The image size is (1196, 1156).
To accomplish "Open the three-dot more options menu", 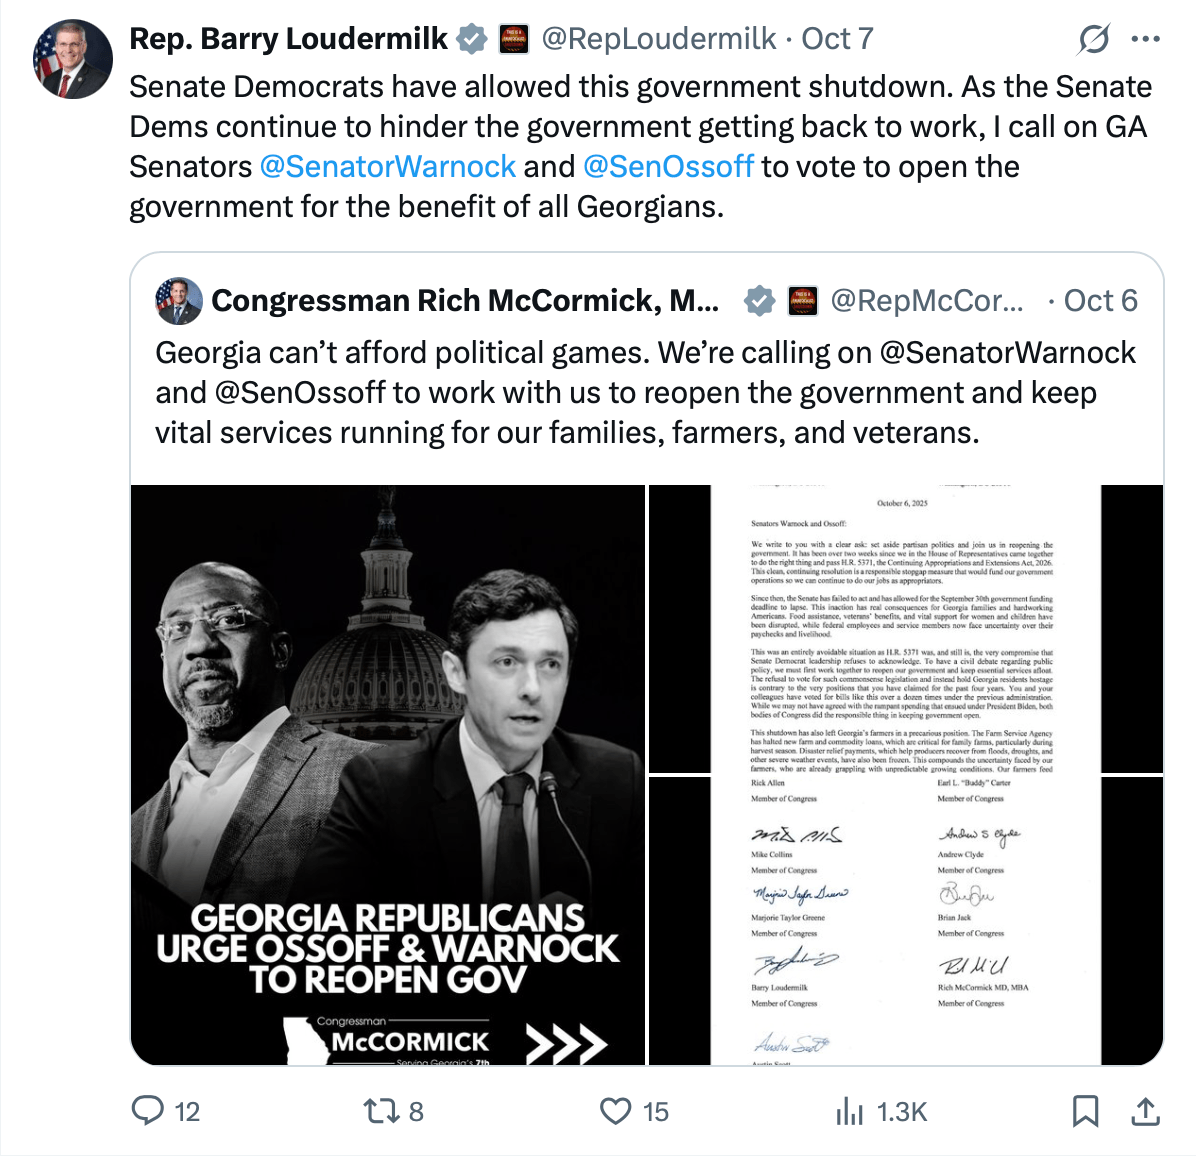I will (1146, 39).
